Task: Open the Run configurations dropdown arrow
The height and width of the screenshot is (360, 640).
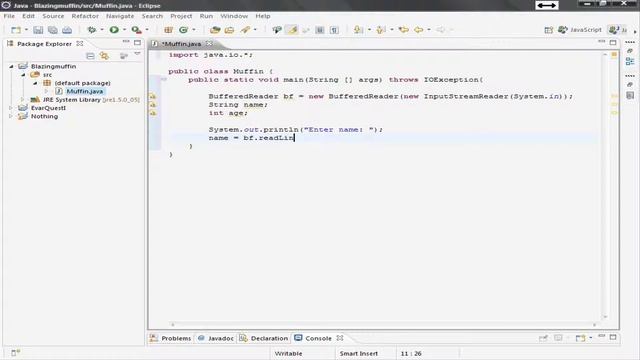Action: (124, 30)
